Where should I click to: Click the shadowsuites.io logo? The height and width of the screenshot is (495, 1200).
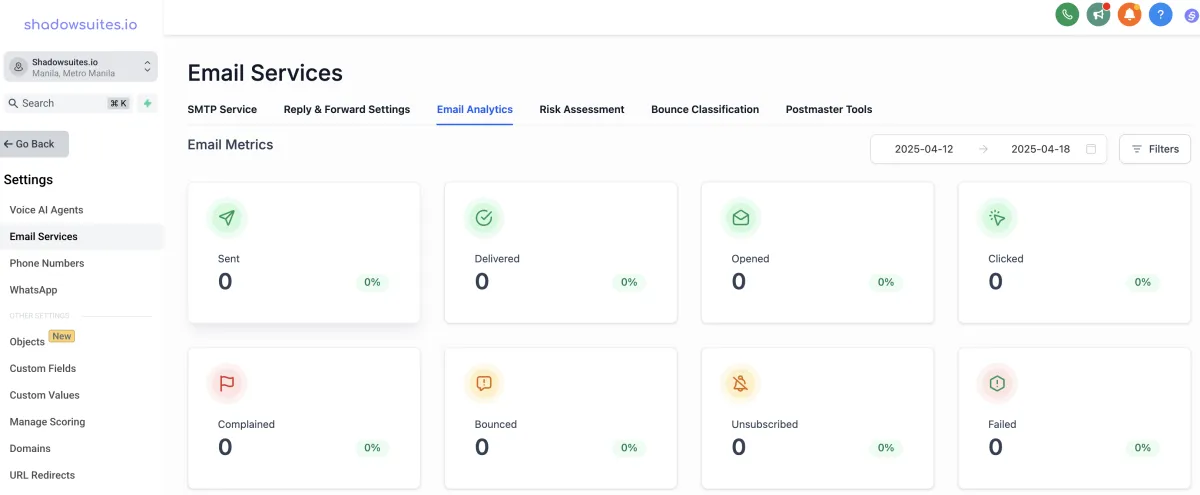(81, 24)
